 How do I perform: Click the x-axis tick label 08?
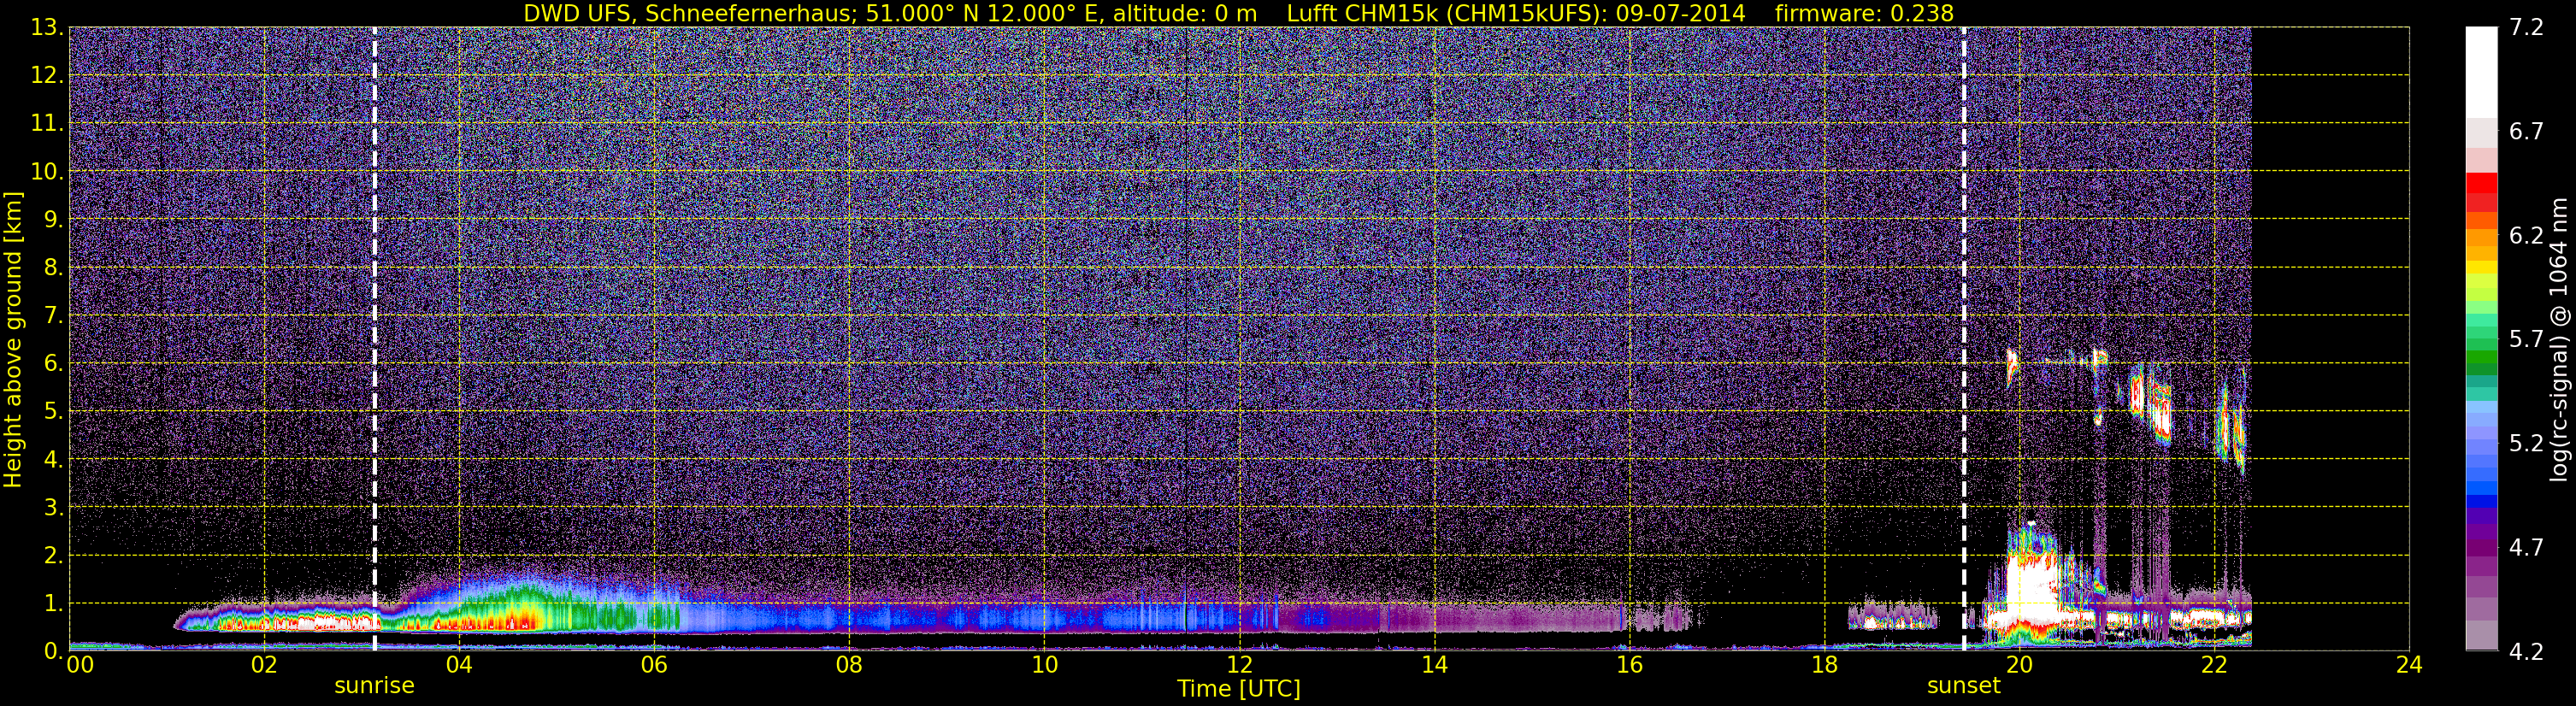[849, 665]
